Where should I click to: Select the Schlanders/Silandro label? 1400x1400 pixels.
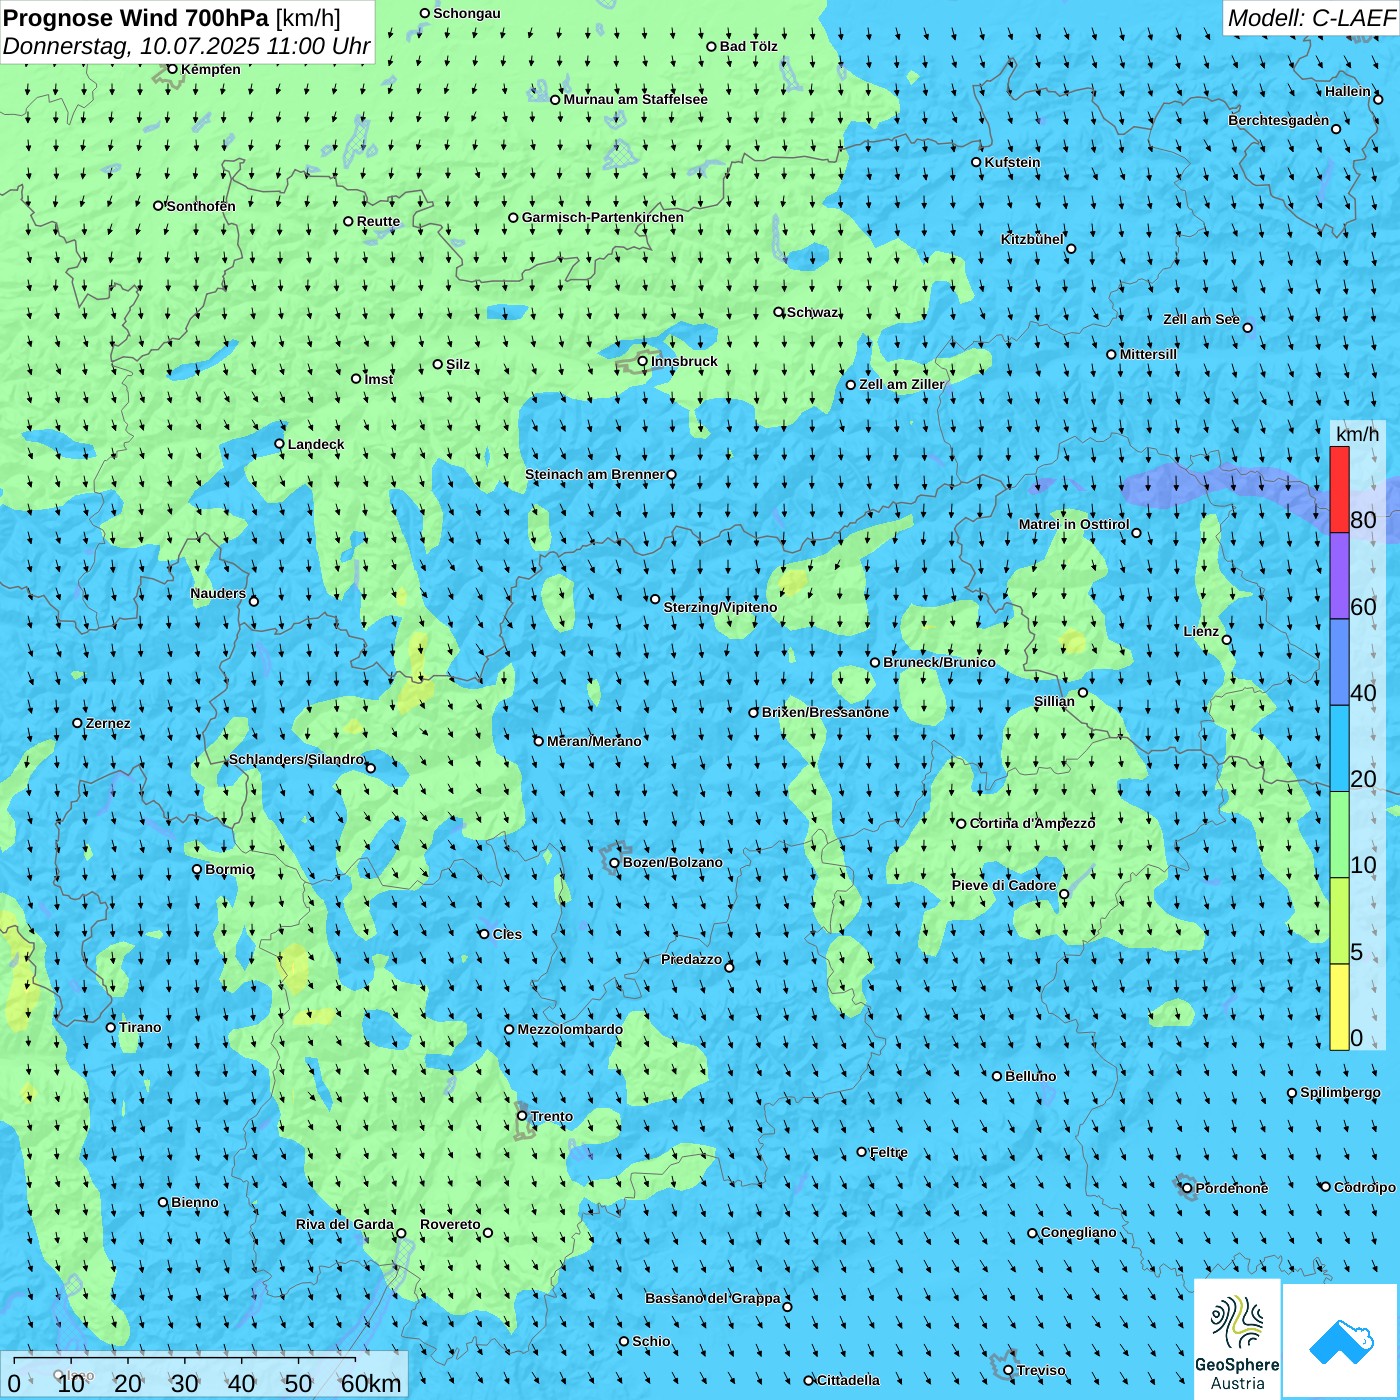(x=296, y=759)
